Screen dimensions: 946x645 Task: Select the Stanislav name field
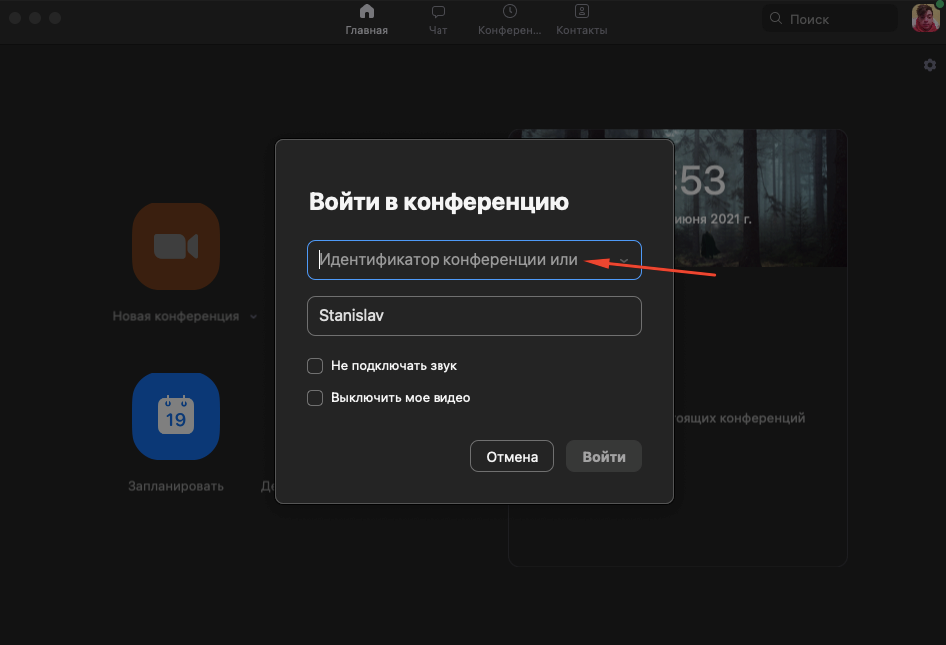(x=474, y=316)
